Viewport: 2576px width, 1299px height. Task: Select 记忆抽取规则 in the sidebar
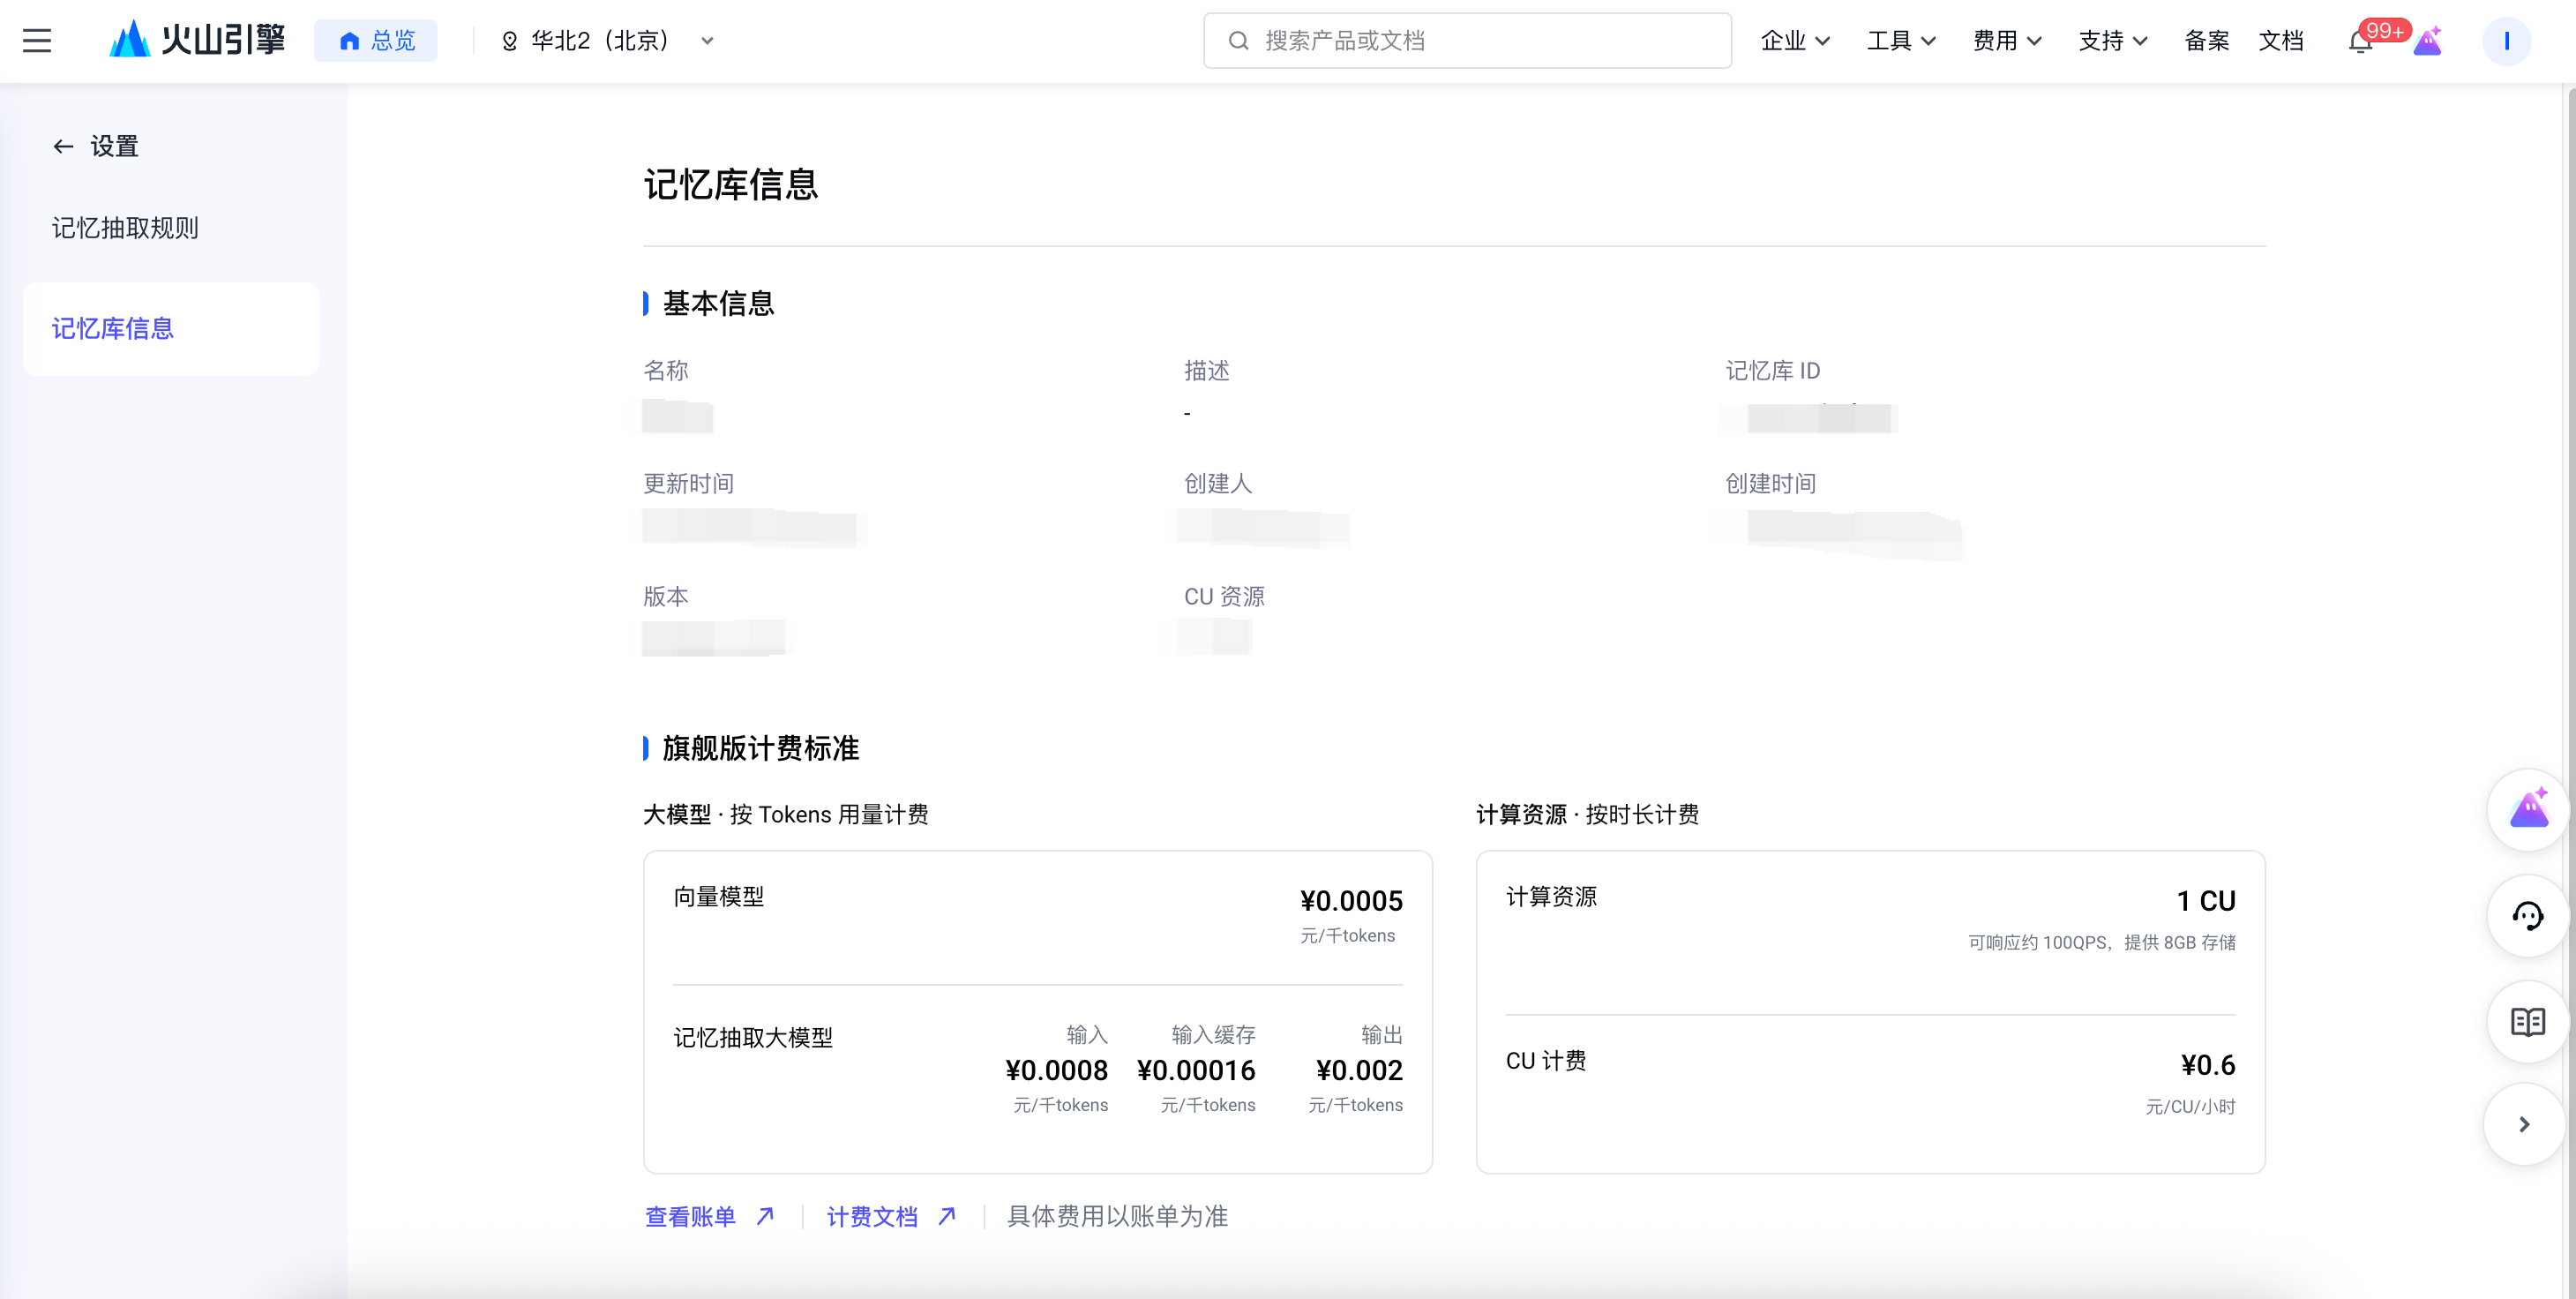tap(125, 228)
